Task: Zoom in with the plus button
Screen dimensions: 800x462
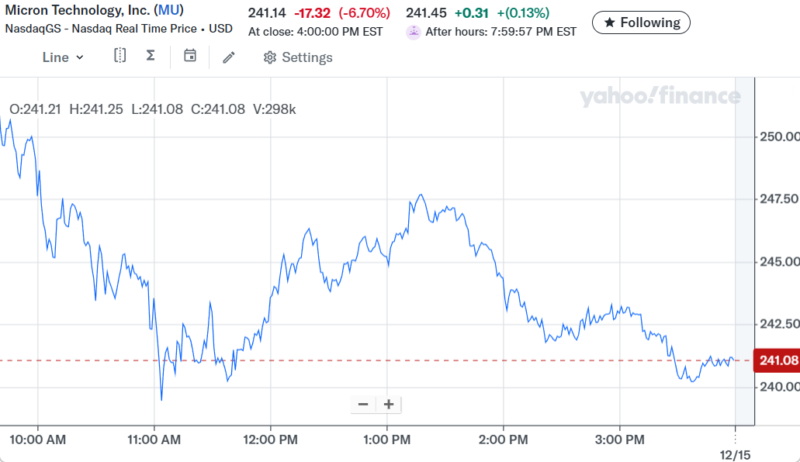Action: click(x=388, y=405)
